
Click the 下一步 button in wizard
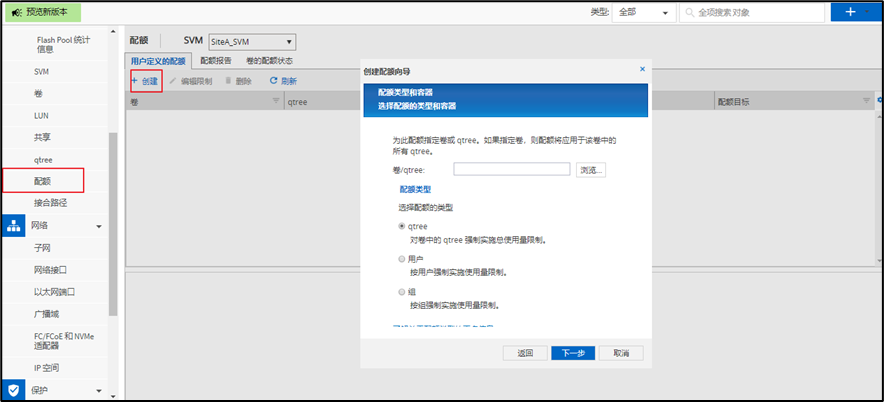coord(572,353)
